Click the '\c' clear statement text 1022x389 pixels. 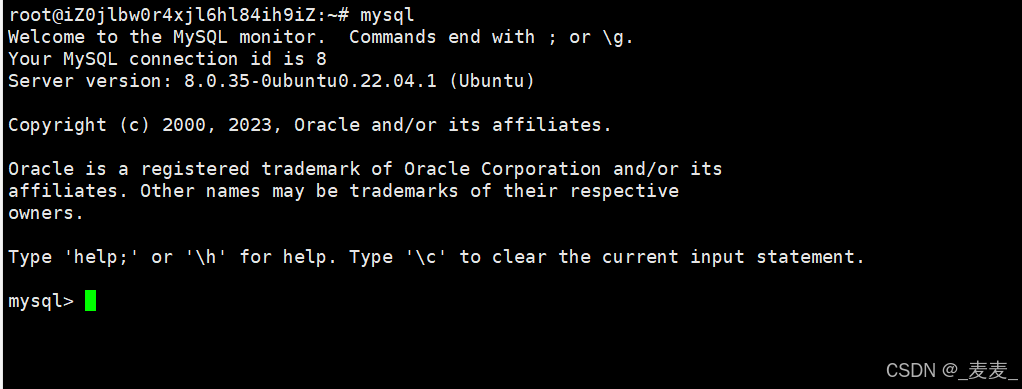pos(426,257)
